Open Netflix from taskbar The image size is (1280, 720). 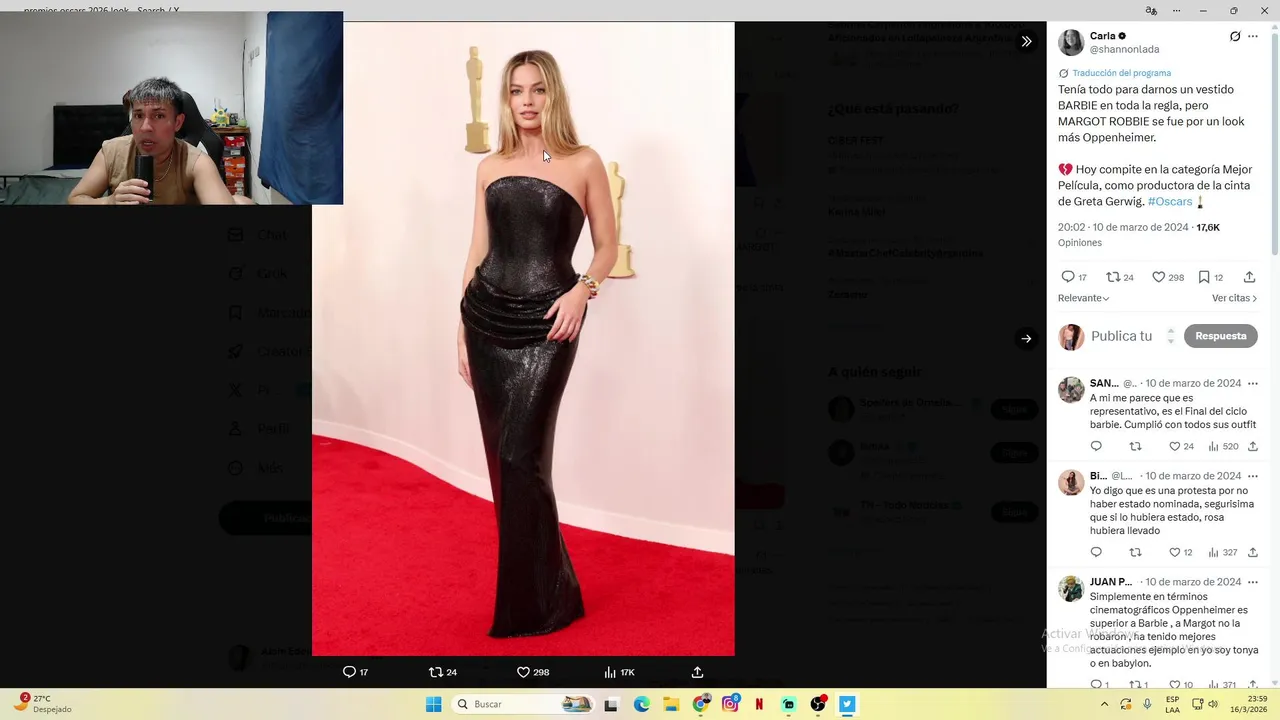pos(759,704)
